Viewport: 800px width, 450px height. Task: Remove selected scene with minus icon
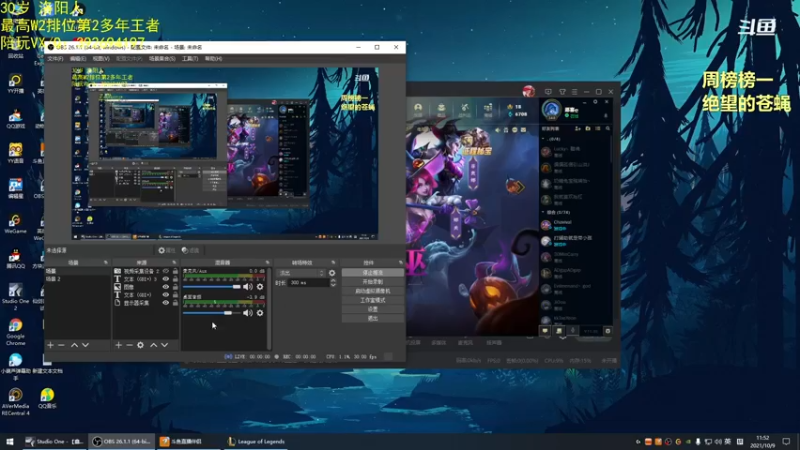coord(61,345)
